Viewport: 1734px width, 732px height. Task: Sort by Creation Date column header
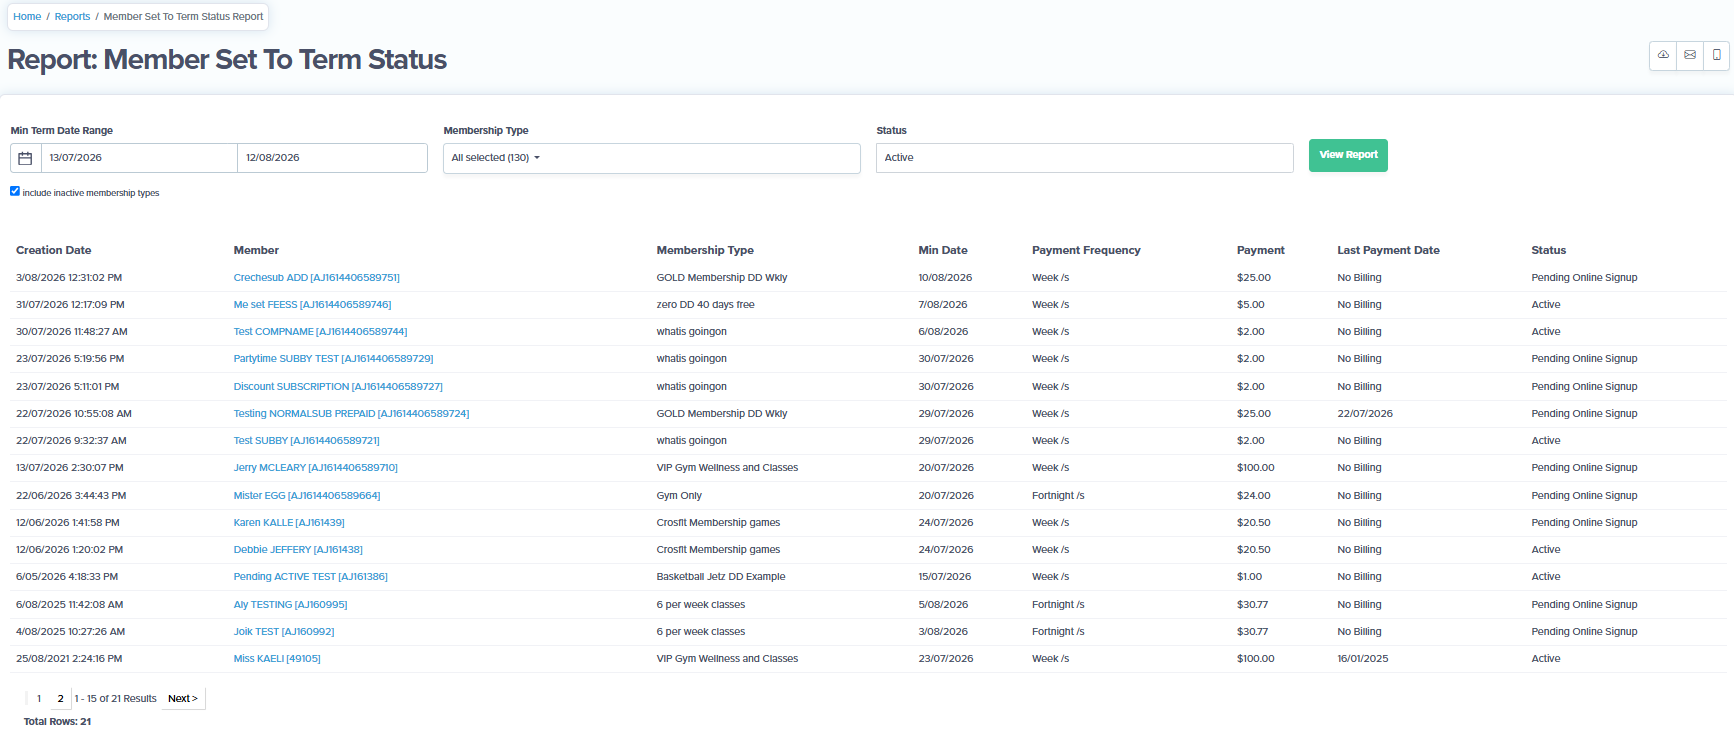coord(54,251)
